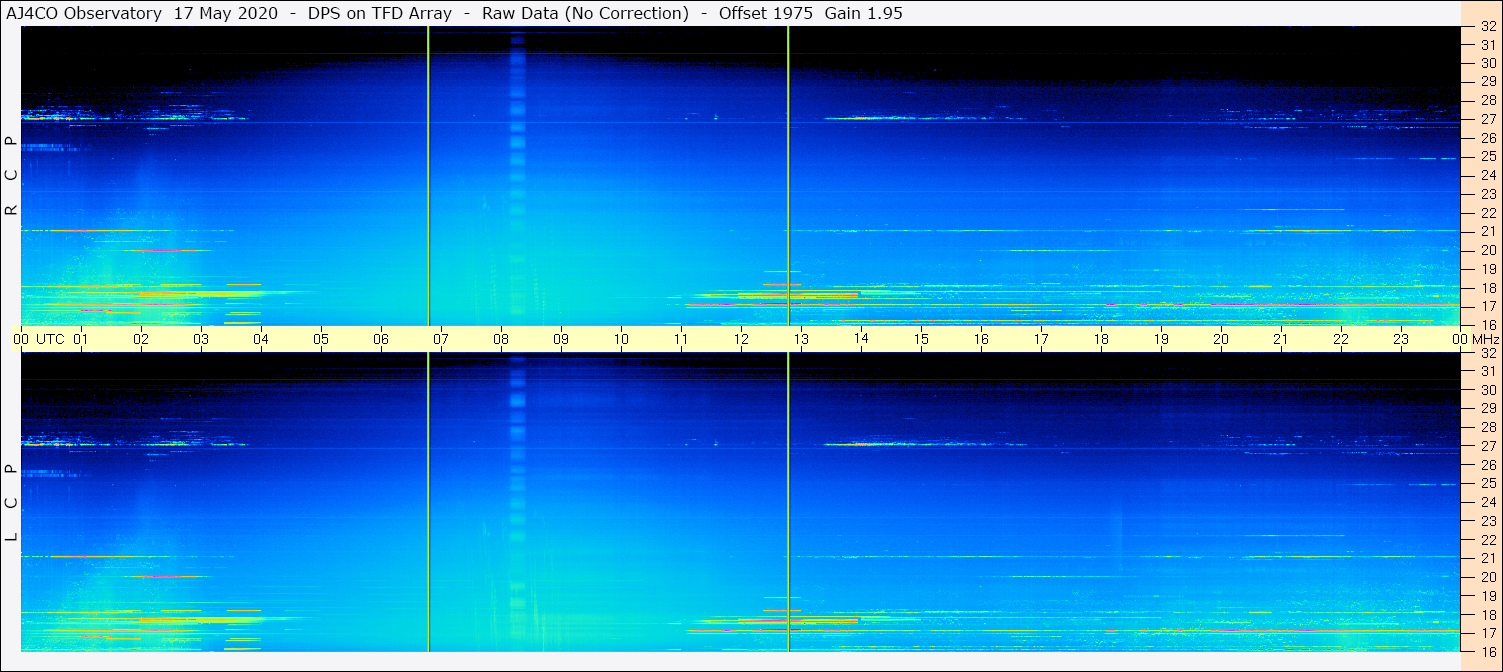Click the 27 MHz label of RCP panel
The image size is (1503, 672).
point(1488,119)
